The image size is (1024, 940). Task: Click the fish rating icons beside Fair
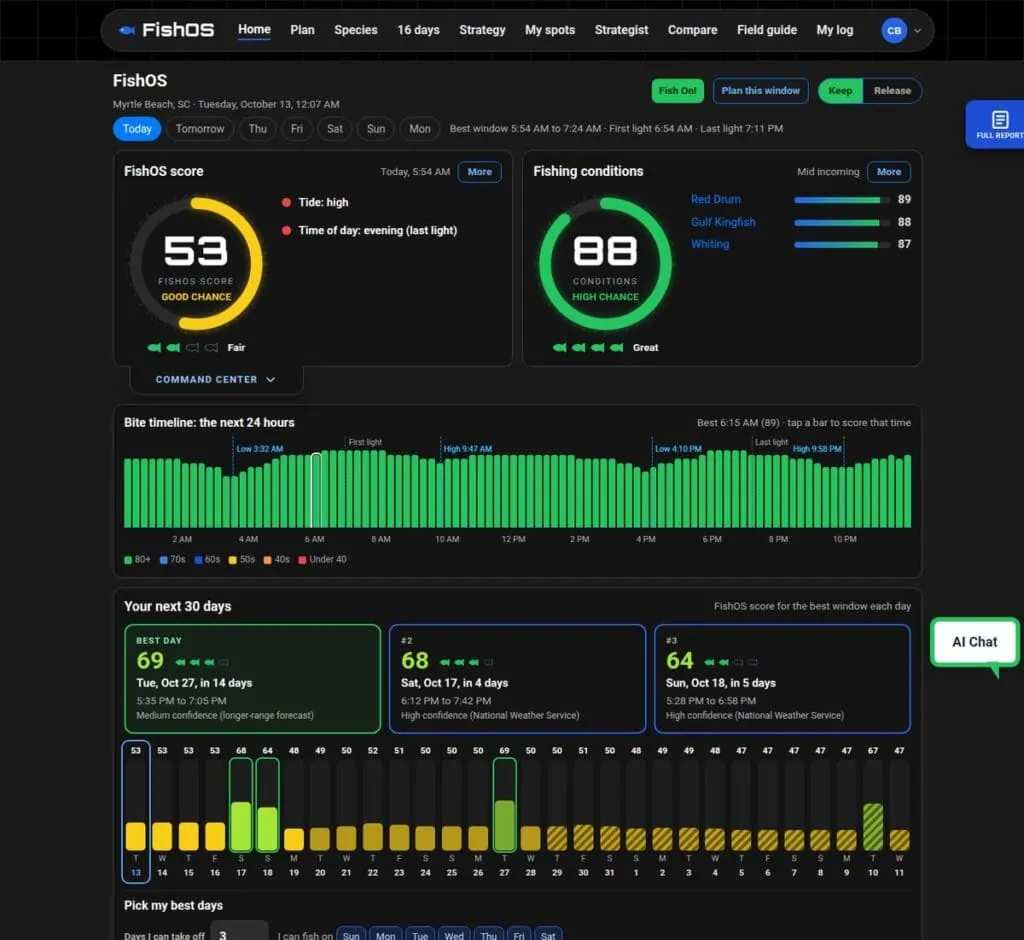click(x=183, y=348)
